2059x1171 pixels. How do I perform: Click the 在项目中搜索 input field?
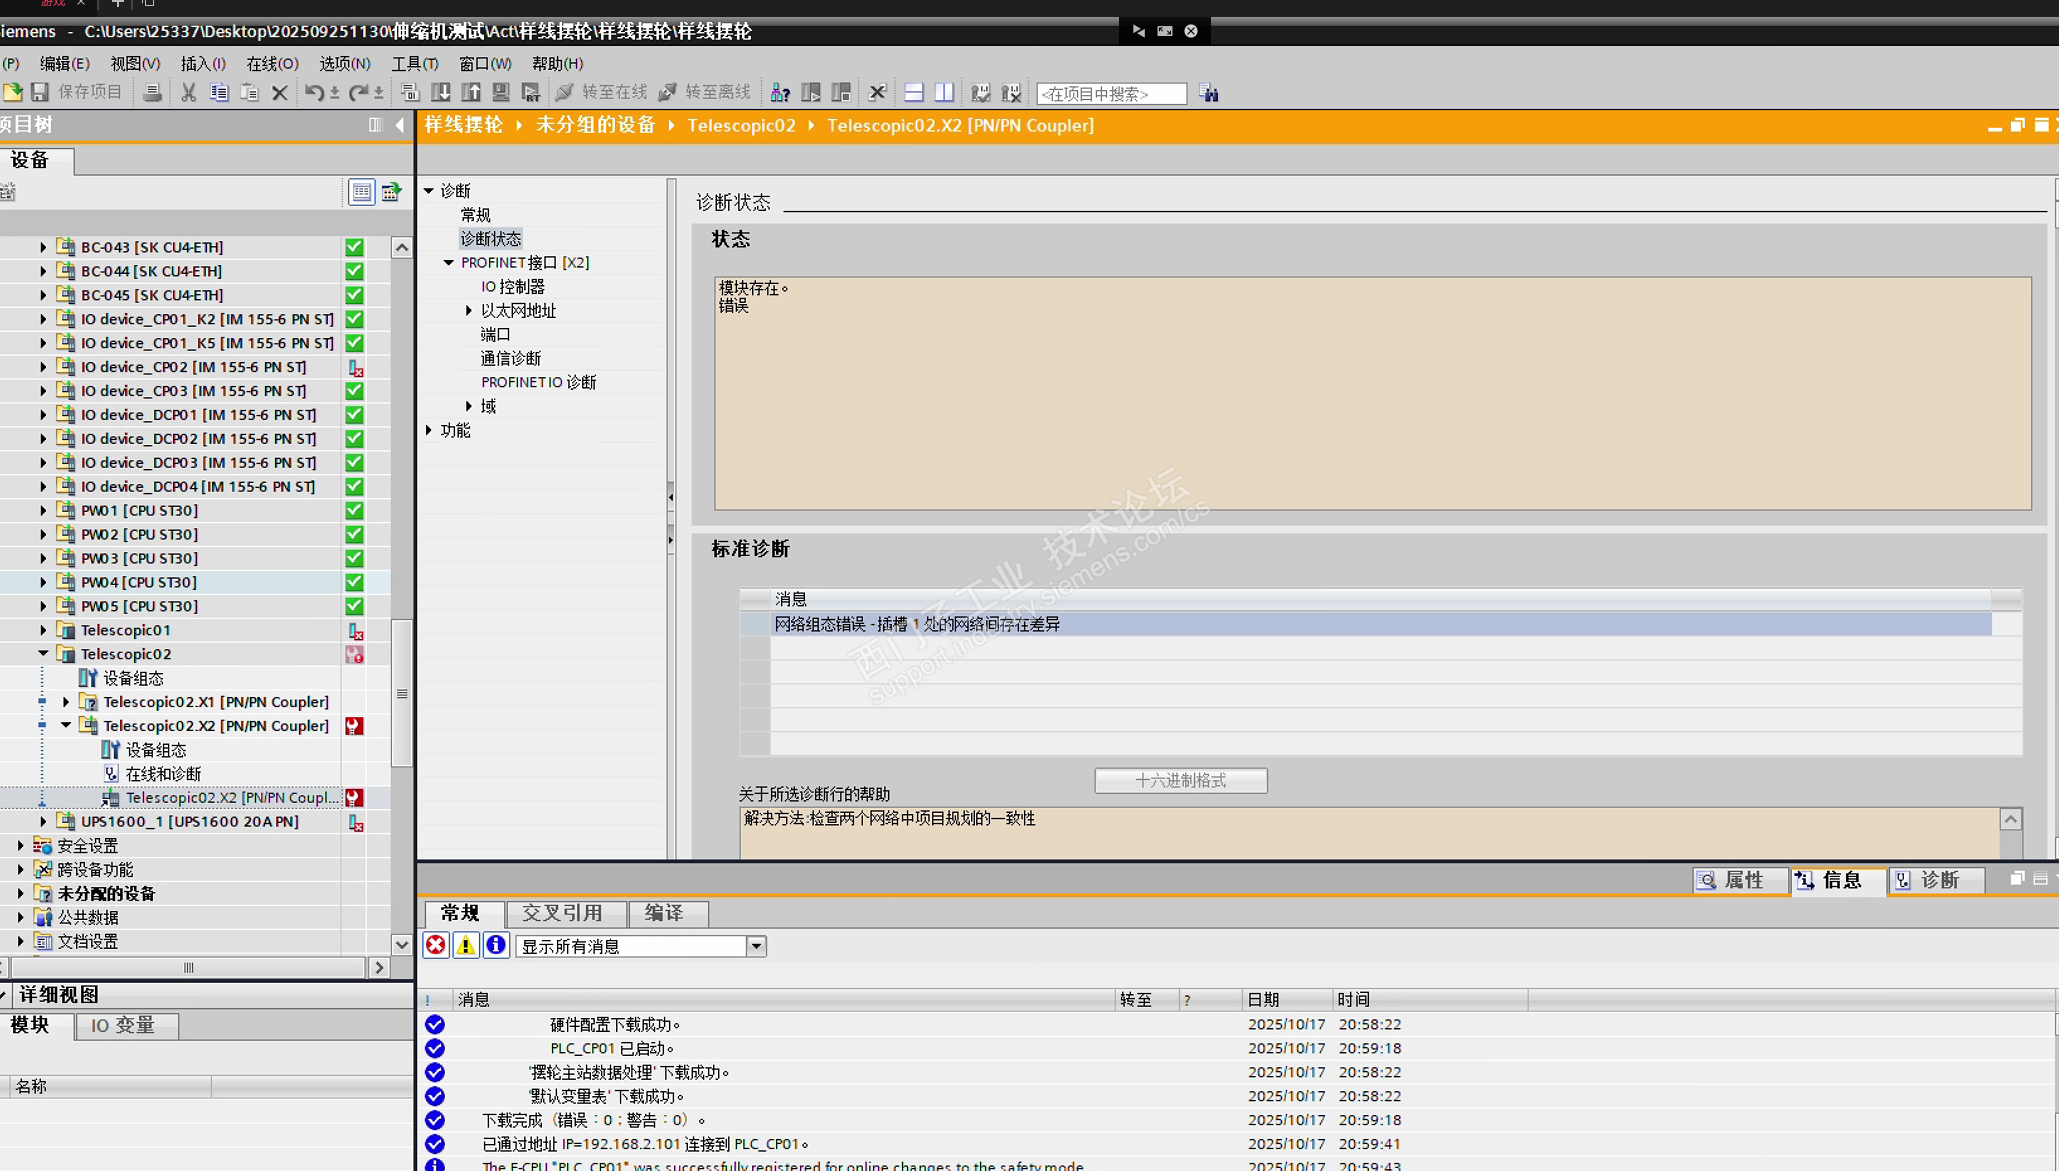coord(1110,93)
